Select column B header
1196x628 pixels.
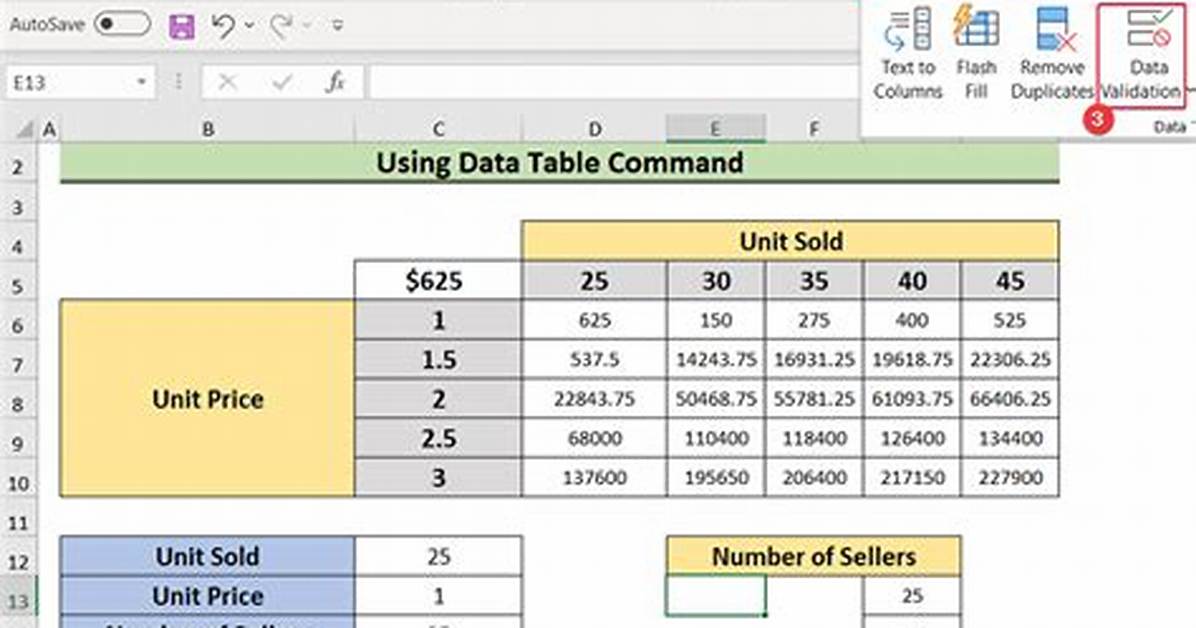pos(207,129)
